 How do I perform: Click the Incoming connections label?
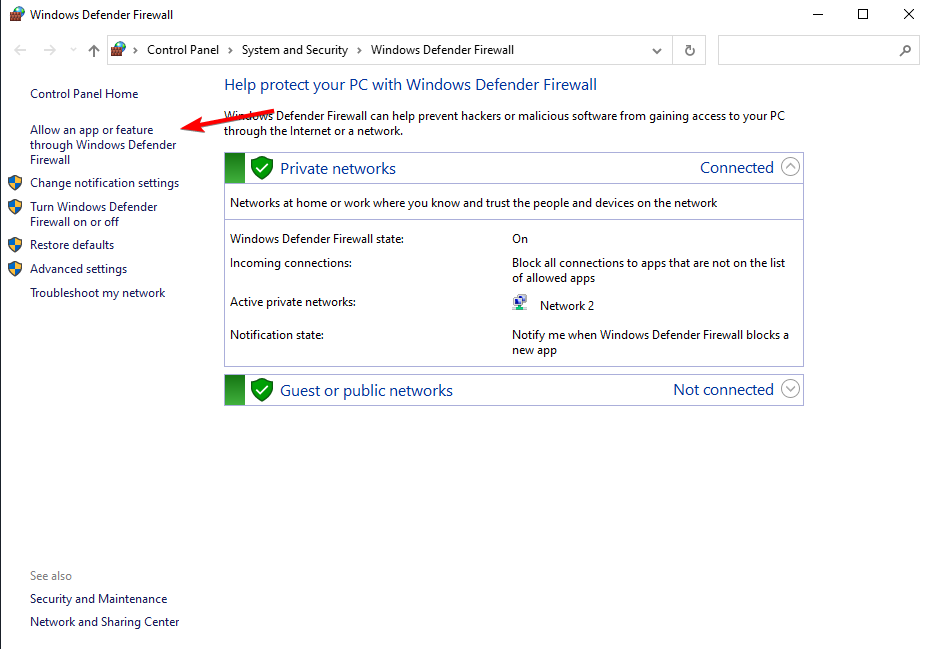[291, 263]
